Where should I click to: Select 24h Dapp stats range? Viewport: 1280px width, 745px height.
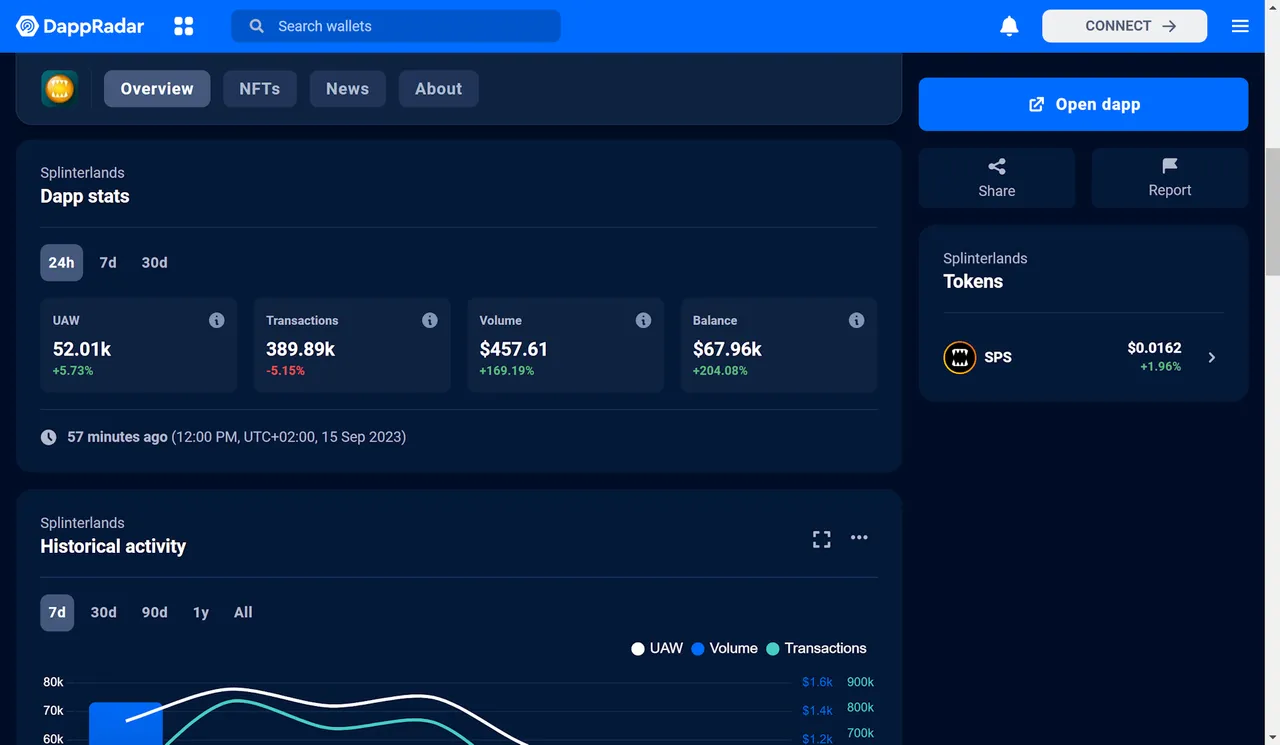pos(61,262)
